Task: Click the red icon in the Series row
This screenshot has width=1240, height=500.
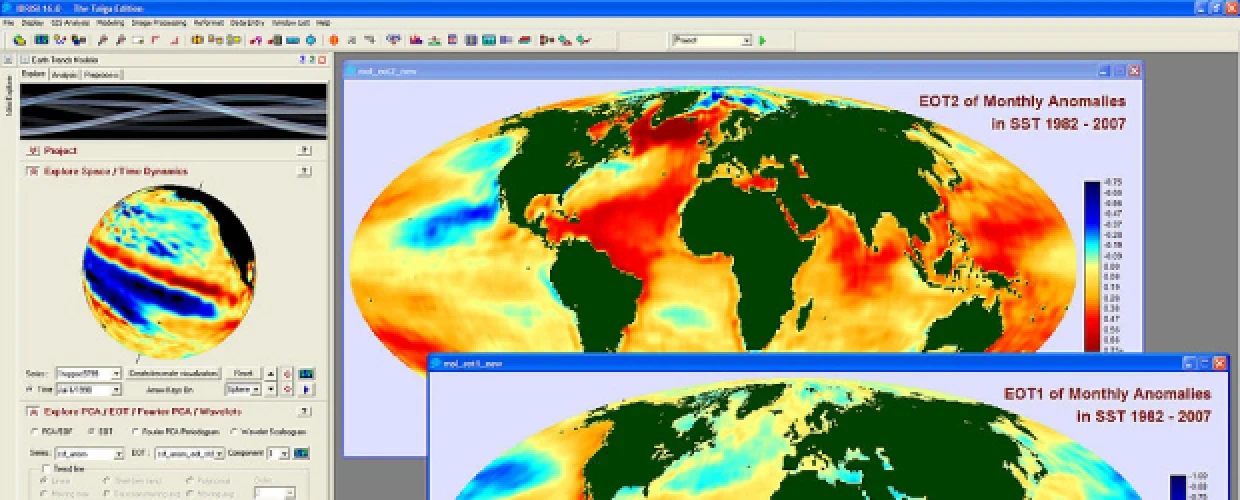Action: point(289,373)
